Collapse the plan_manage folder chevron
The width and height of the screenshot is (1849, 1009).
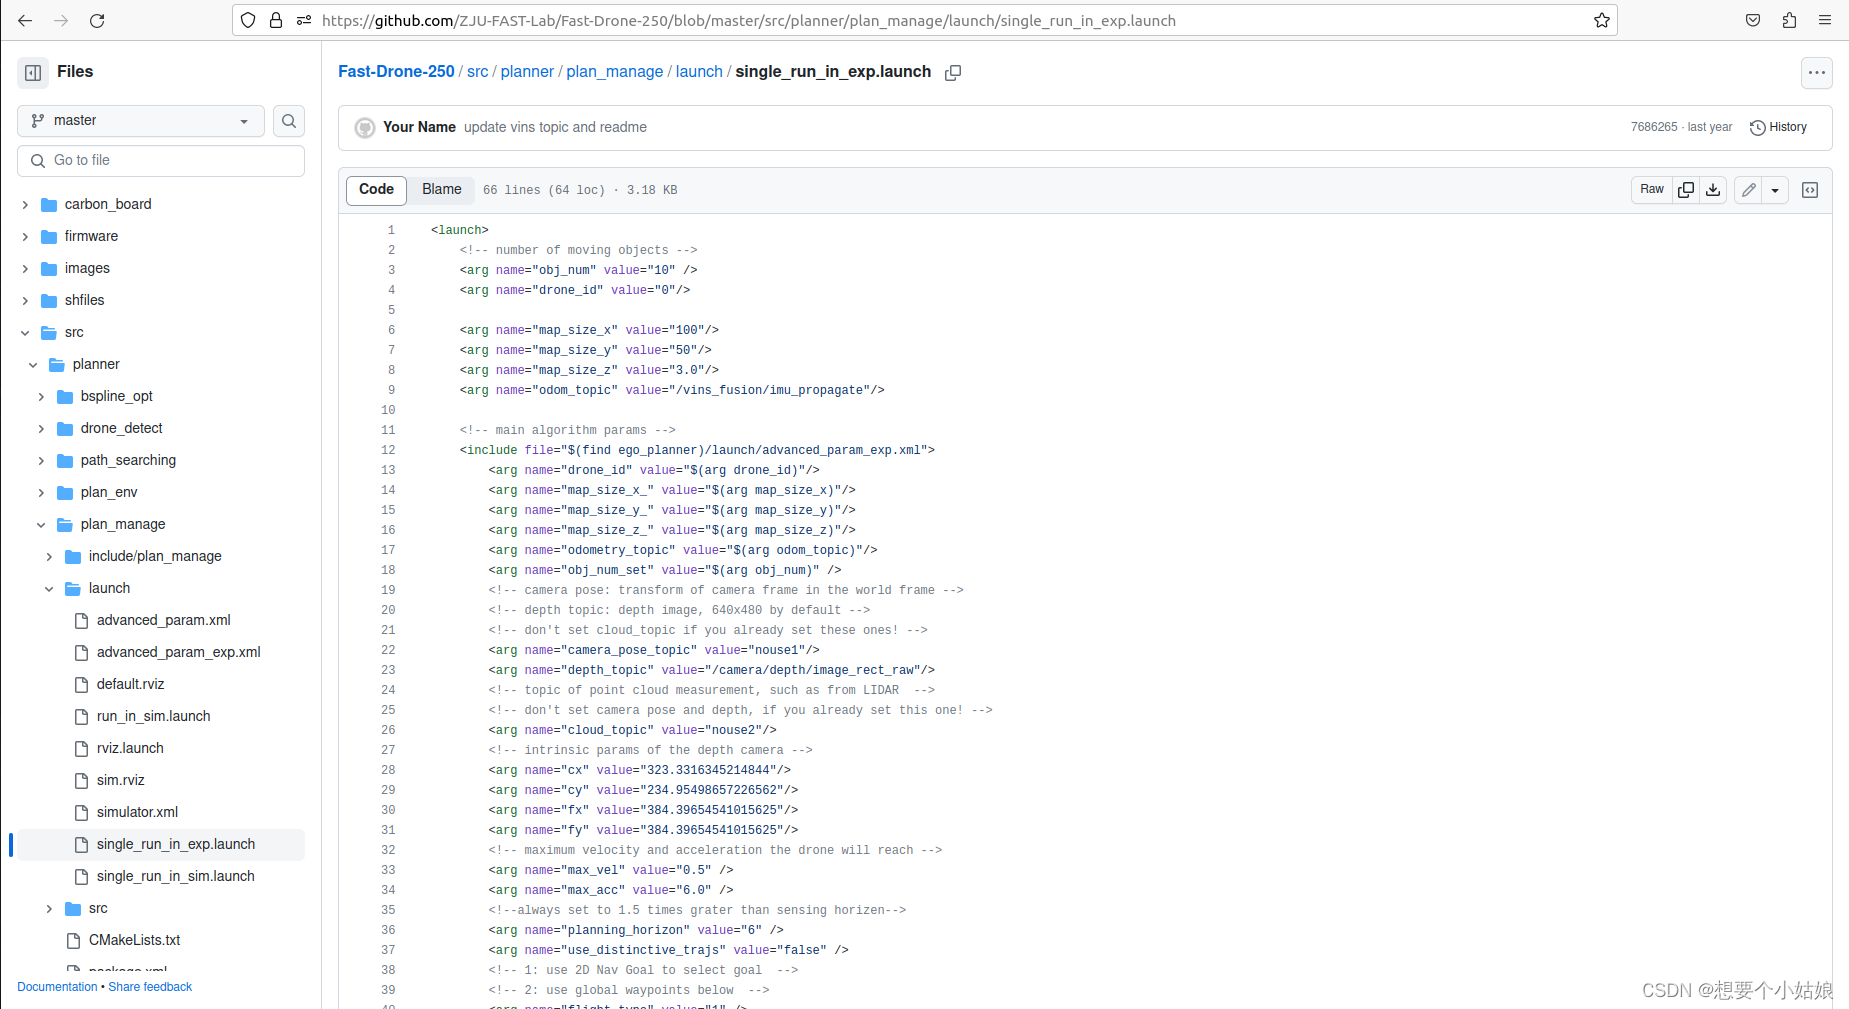pos(41,524)
